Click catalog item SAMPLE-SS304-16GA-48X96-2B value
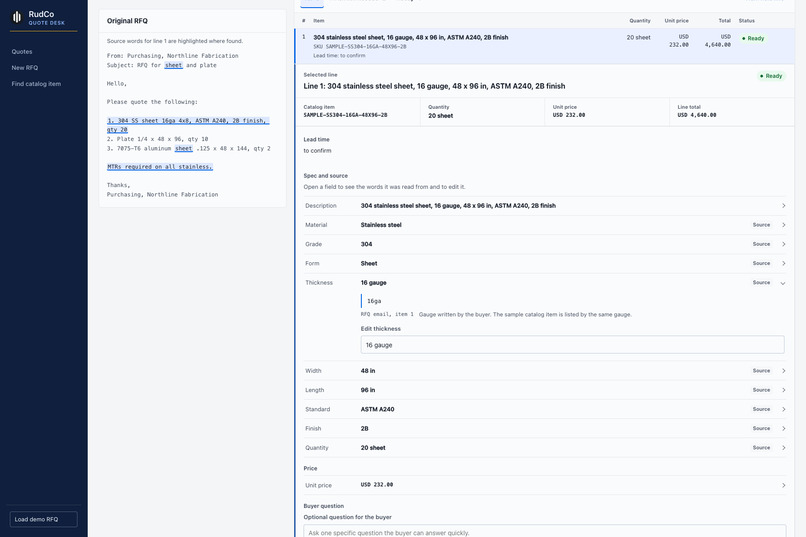 point(345,115)
